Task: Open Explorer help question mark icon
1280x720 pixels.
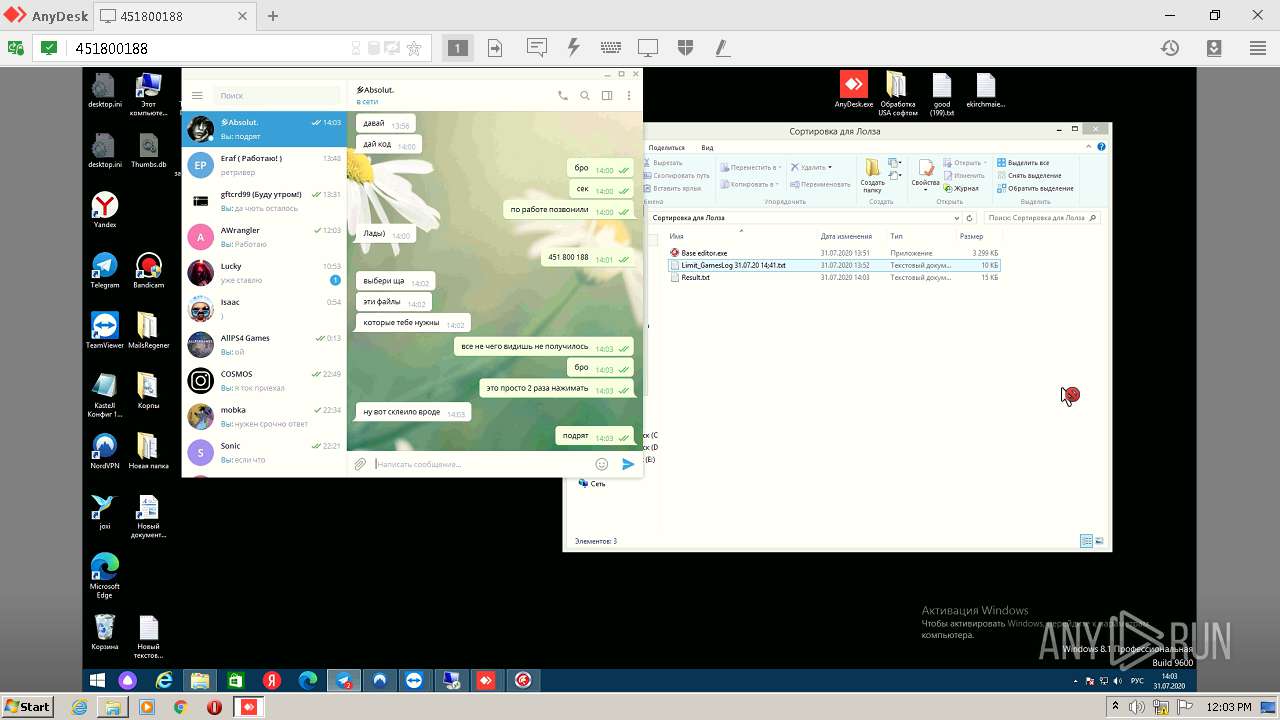Action: point(1102,147)
